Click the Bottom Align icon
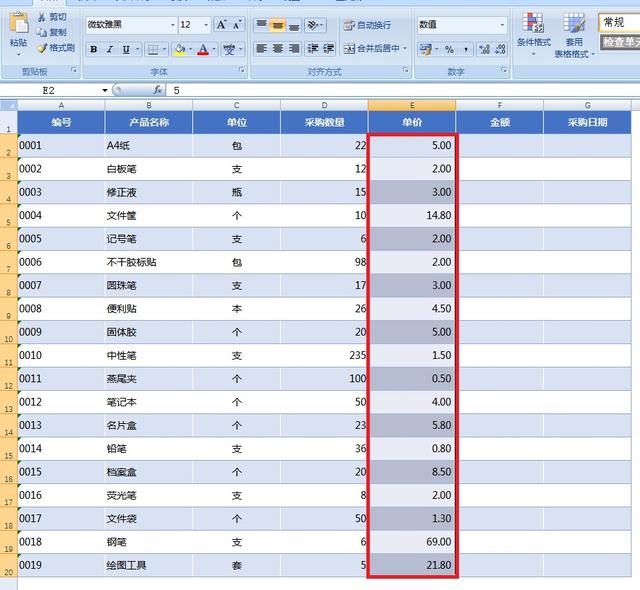The image size is (640, 590). (x=293, y=24)
